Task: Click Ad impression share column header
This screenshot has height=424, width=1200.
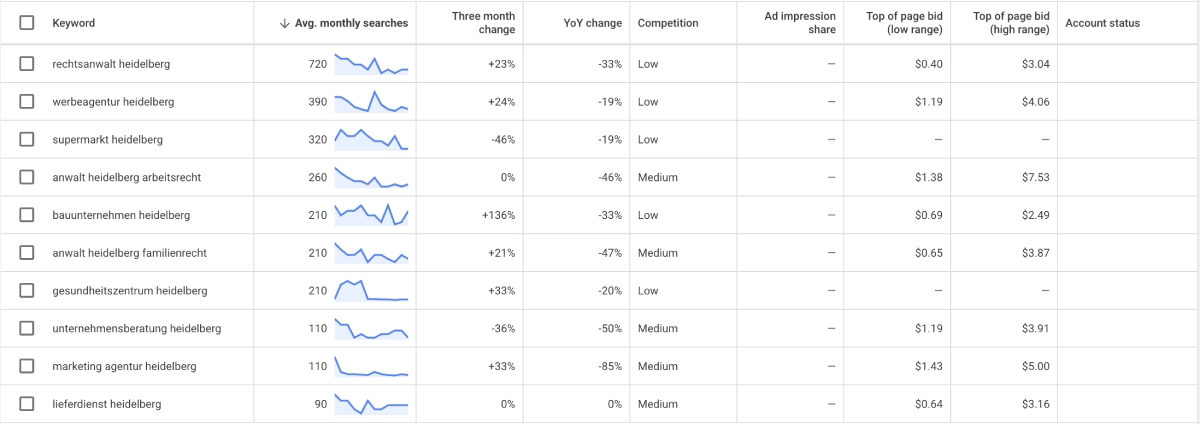Action: tap(800, 23)
